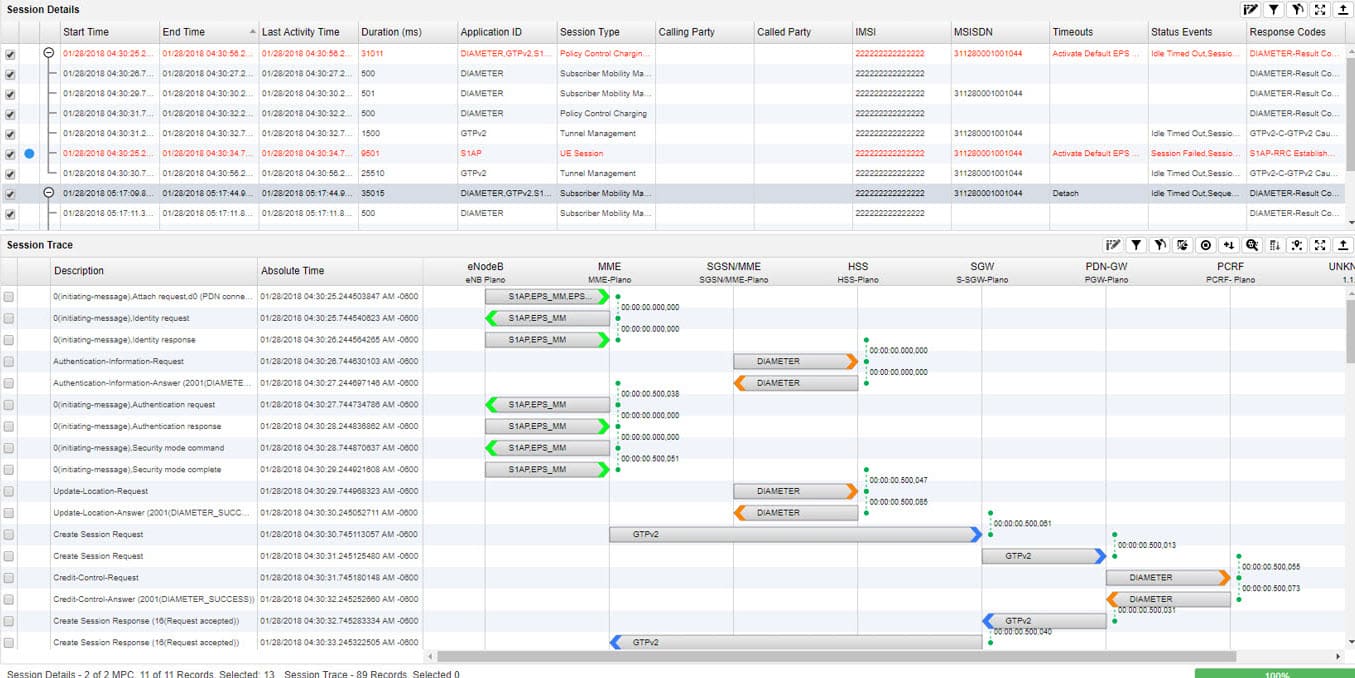Activate the zoom tool in Session Trace
Screen dimensions: 1355x678
point(1252,245)
